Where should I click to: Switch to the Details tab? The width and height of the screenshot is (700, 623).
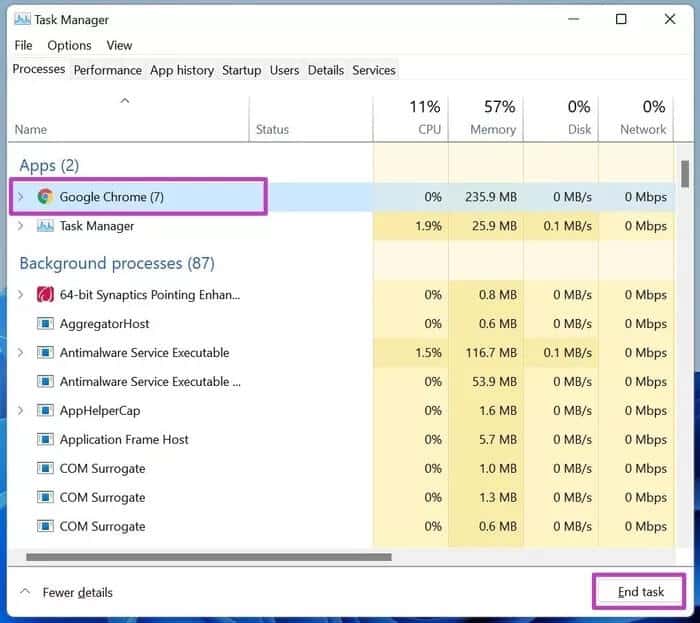tap(326, 70)
